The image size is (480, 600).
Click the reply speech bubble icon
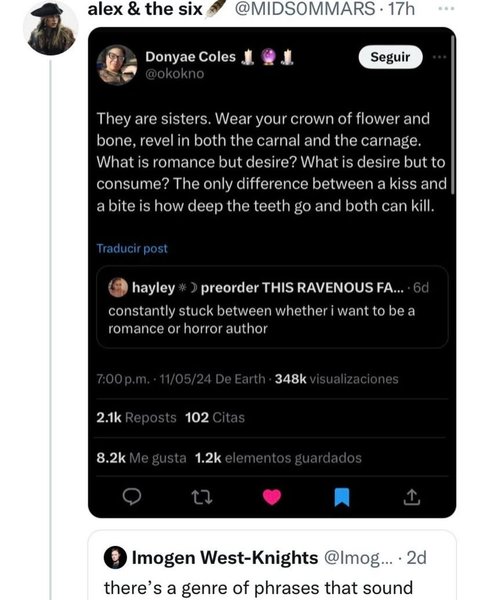(132, 497)
